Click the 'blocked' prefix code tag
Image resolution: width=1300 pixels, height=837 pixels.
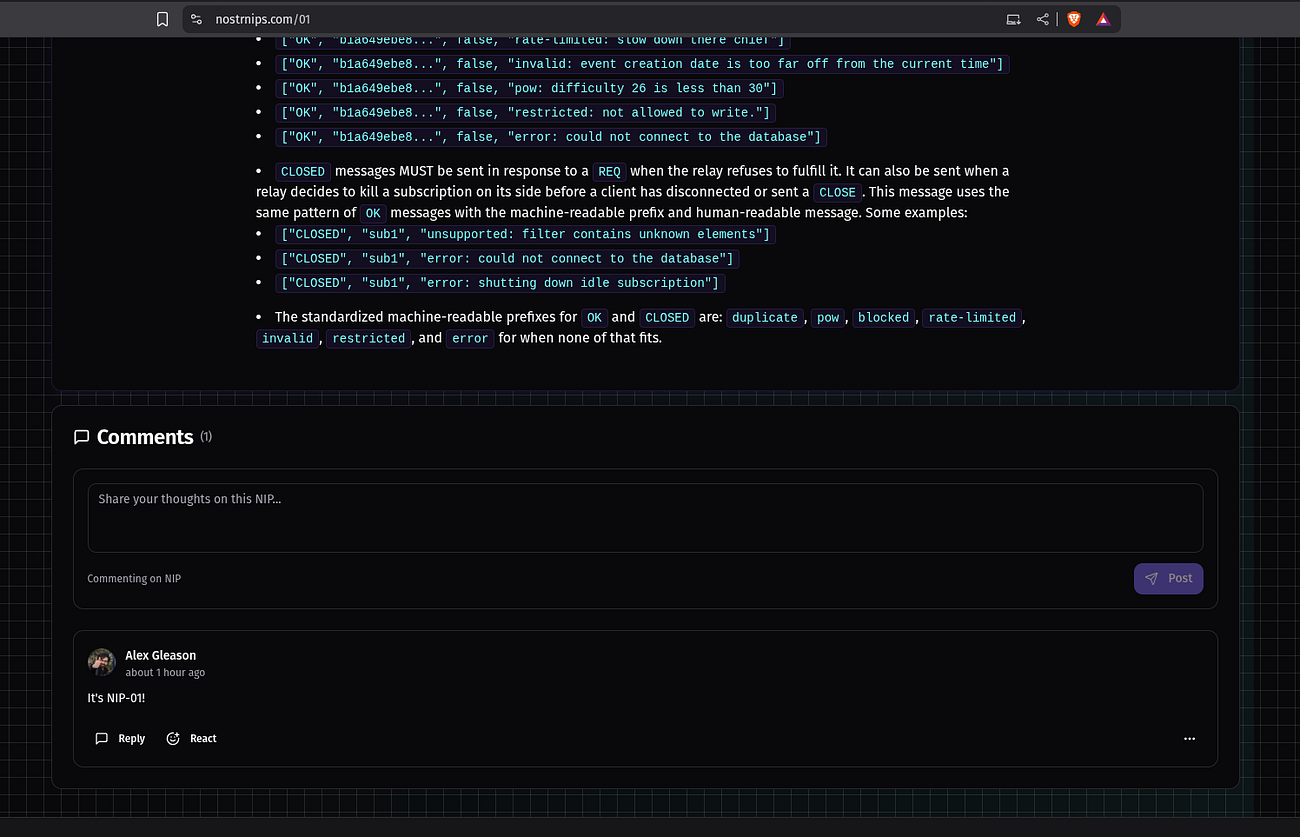[x=884, y=317]
